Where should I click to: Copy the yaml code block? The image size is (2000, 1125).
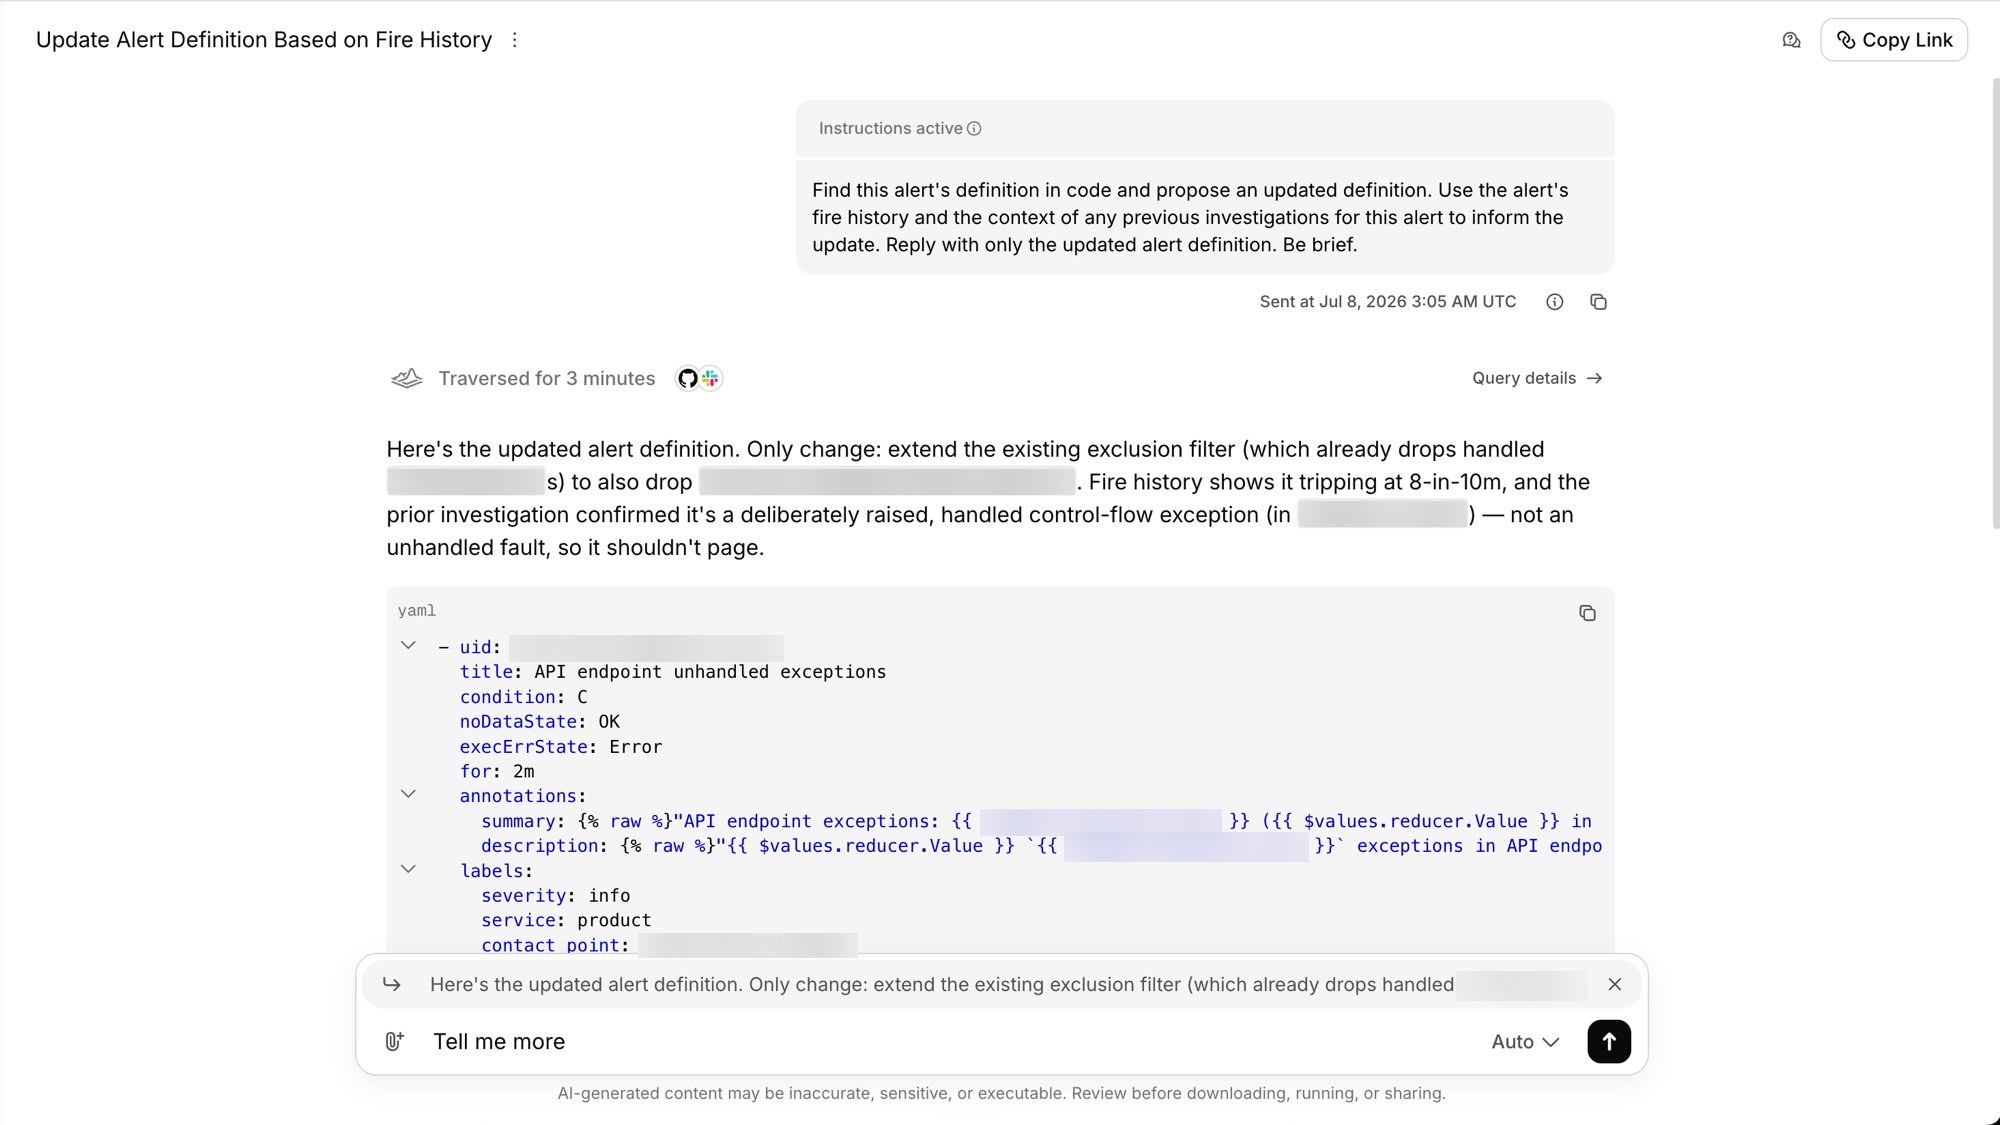[x=1587, y=613]
